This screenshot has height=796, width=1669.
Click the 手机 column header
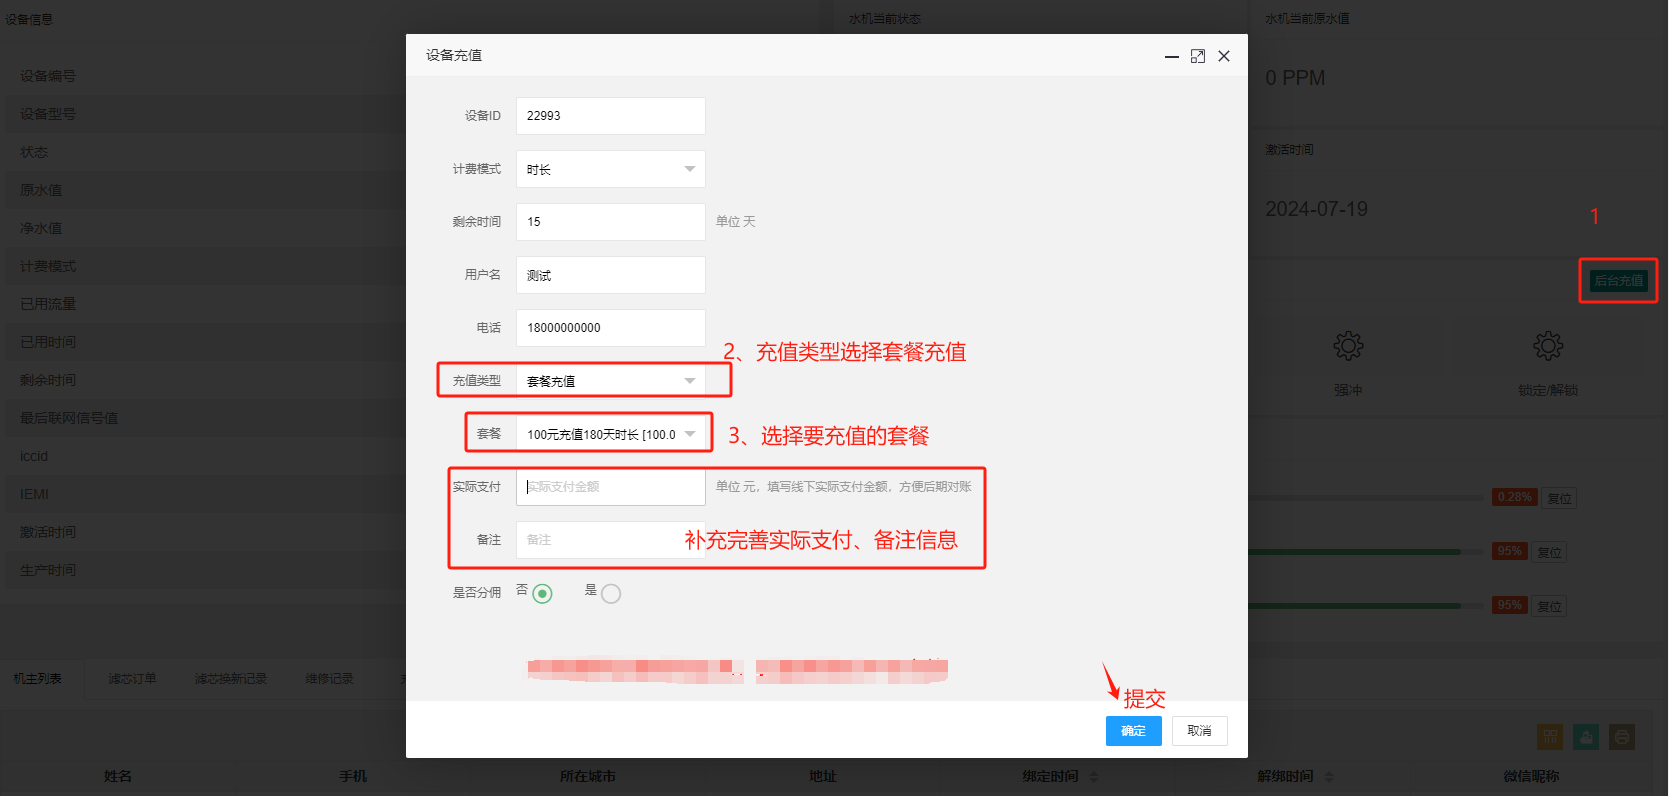pyautogui.click(x=353, y=776)
